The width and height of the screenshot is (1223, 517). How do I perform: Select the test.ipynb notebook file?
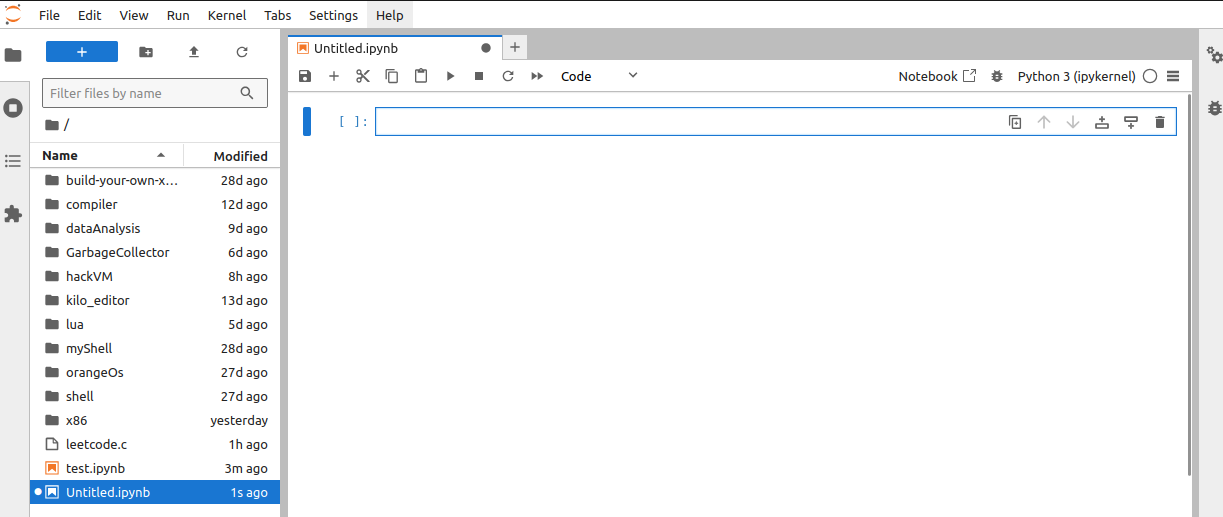[155, 469]
